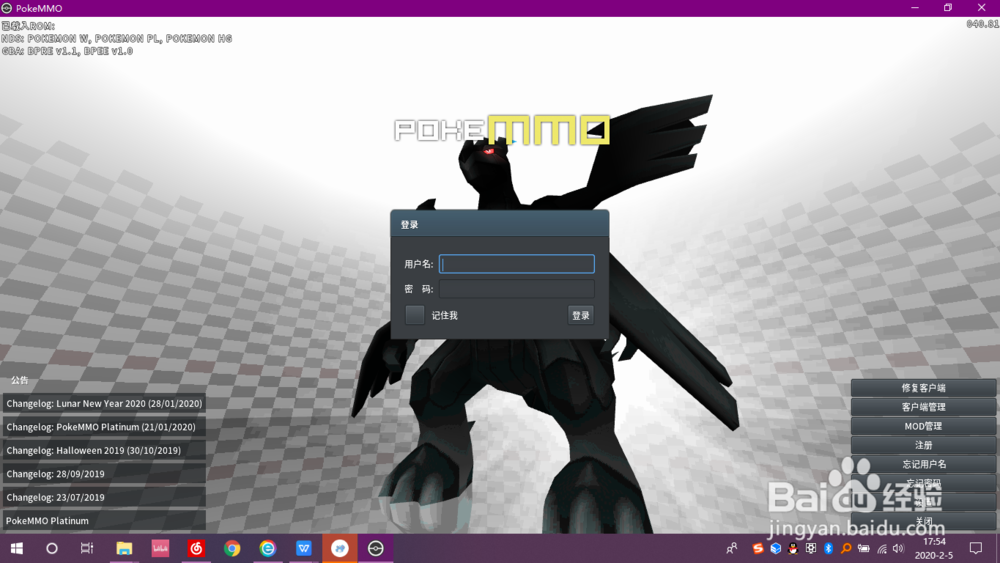Viewport: 1000px width, 563px height.
Task: Open the 360 browser 'e' taskbar icon
Action: (268, 548)
